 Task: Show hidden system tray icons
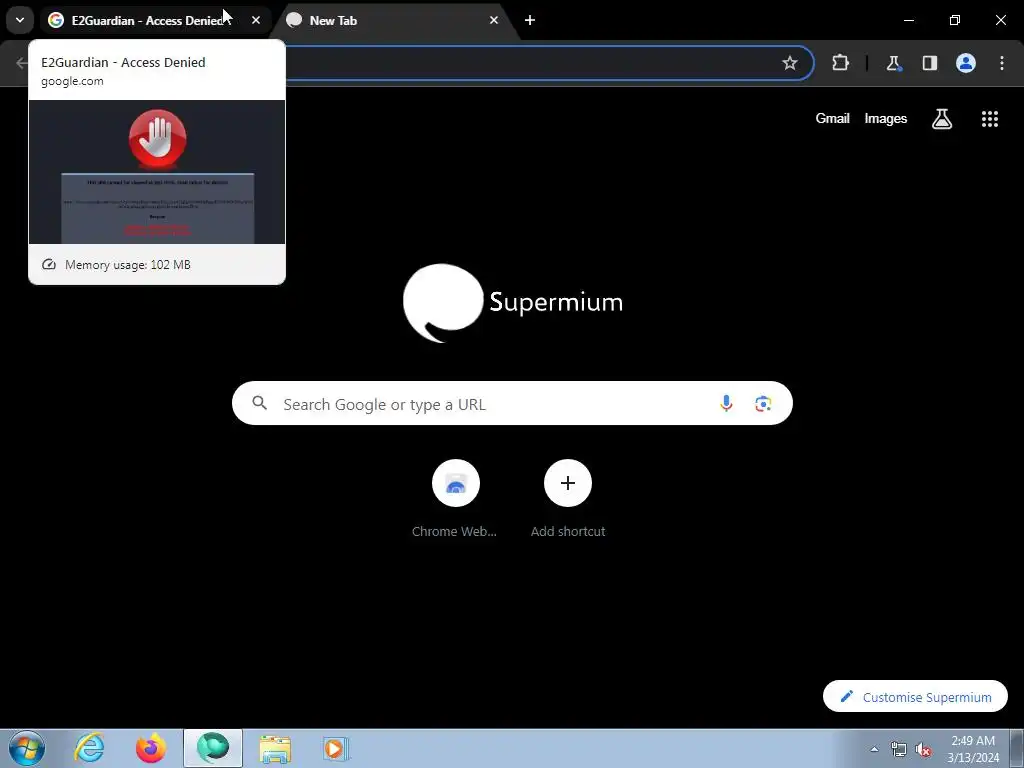pyautogui.click(x=874, y=749)
